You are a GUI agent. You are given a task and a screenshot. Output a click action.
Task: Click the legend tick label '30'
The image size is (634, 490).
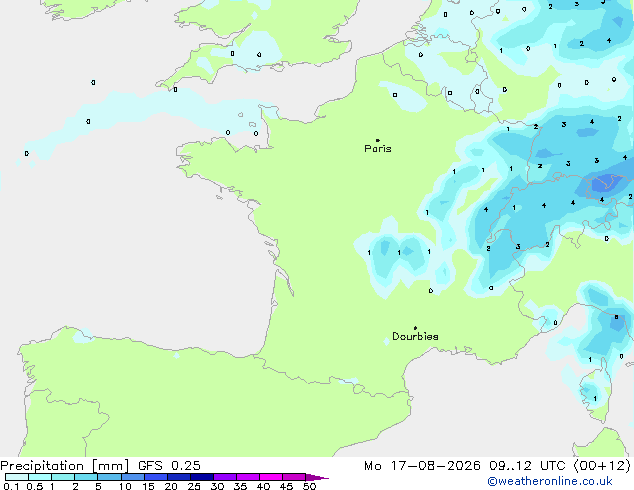coord(217,486)
